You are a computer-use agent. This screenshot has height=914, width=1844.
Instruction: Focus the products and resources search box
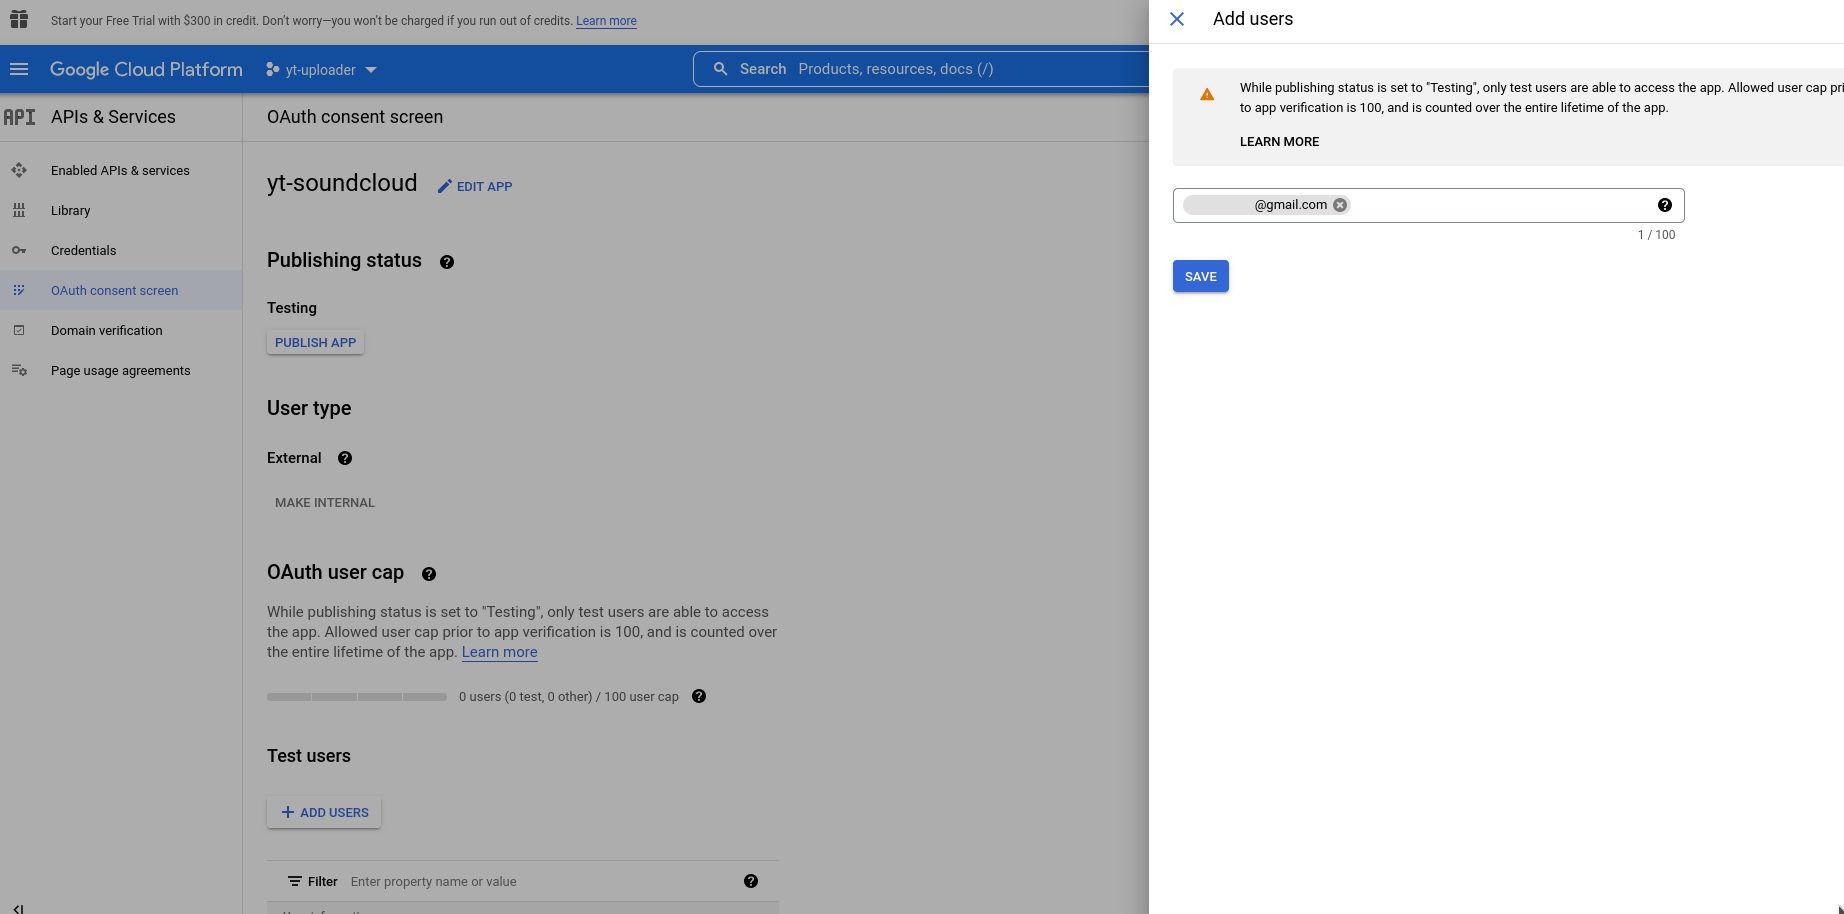coord(920,69)
